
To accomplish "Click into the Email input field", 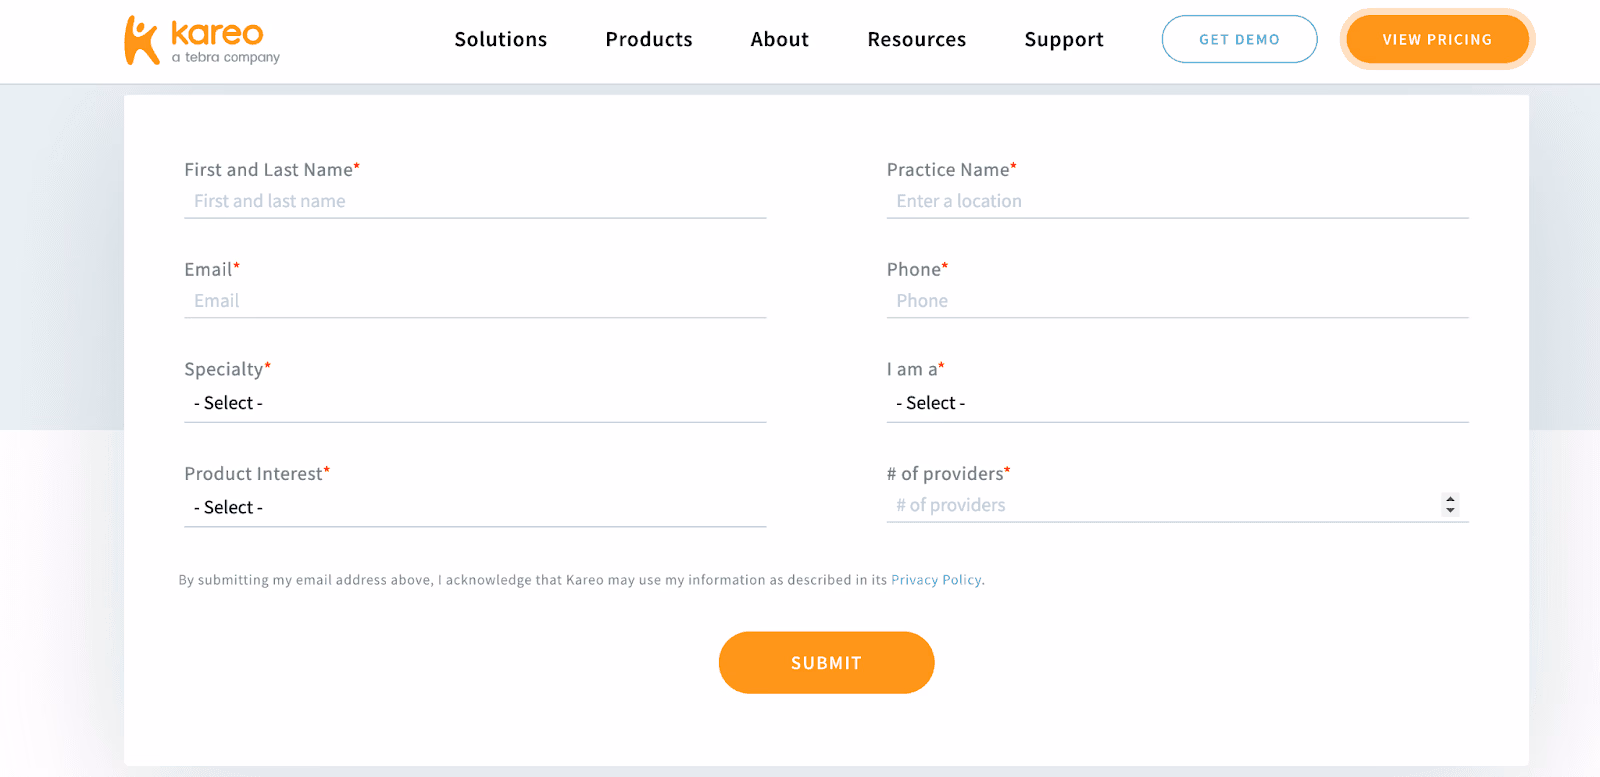I will pos(475,301).
